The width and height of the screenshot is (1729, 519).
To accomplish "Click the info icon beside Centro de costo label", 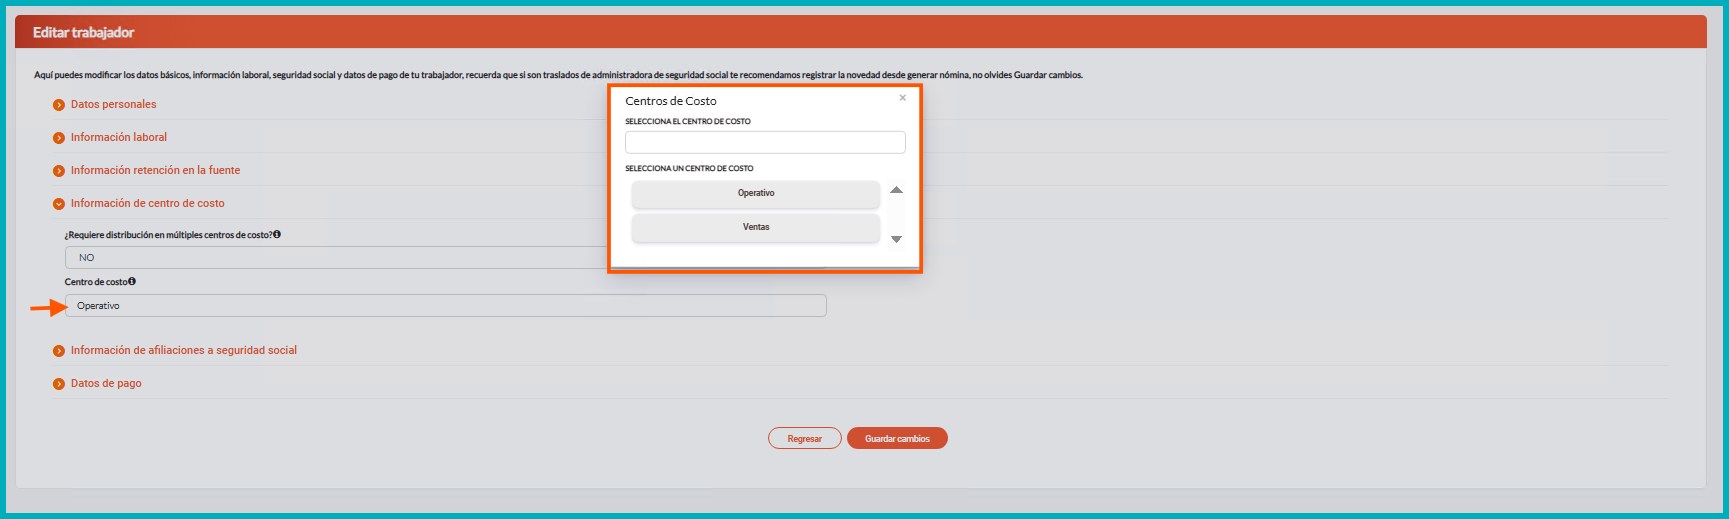I will pos(132,282).
